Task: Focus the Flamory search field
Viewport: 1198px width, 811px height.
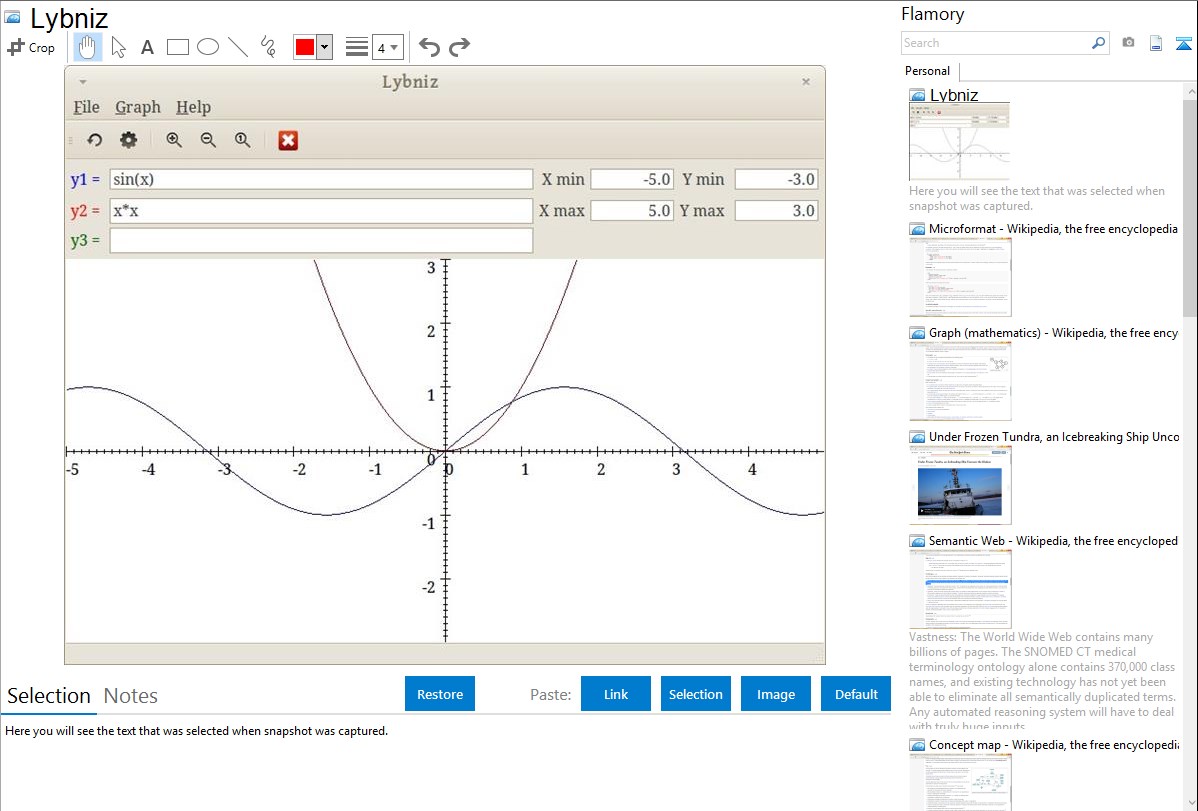Action: pos(995,43)
